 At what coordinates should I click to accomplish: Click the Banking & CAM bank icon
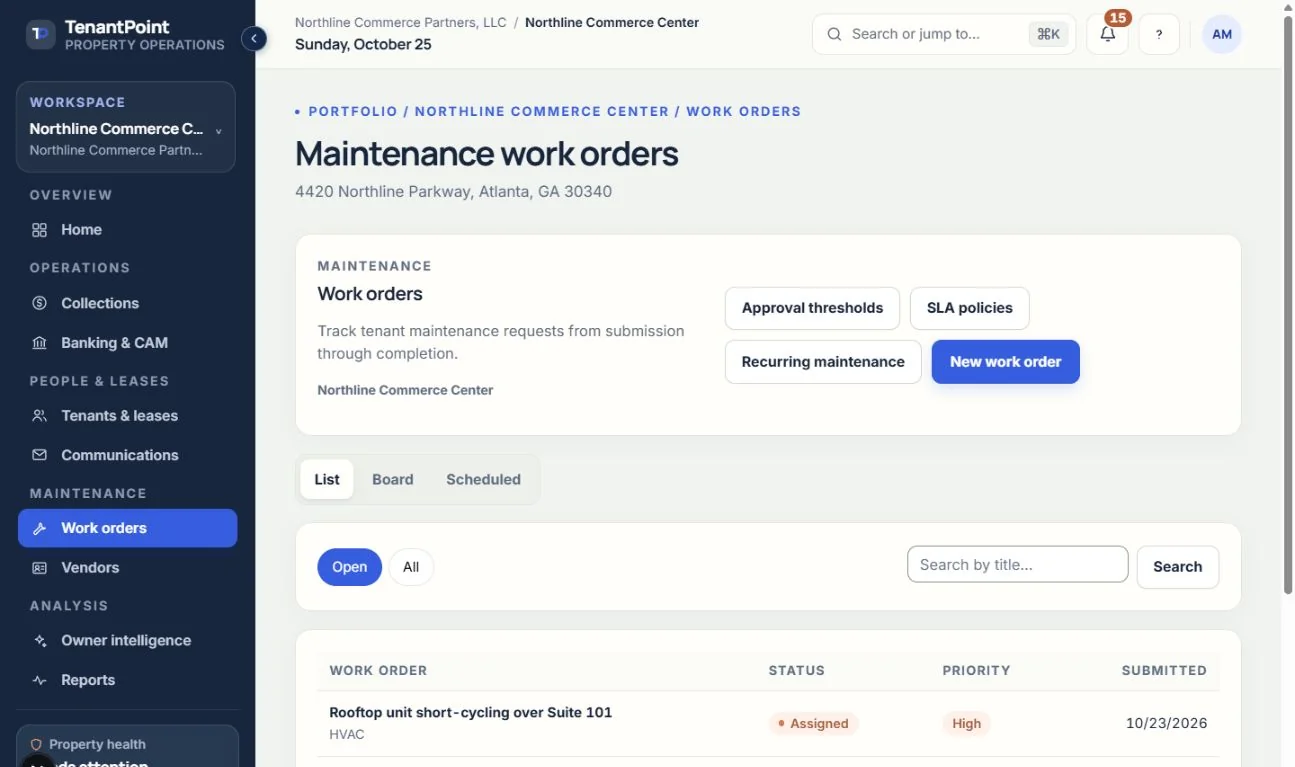click(40, 343)
